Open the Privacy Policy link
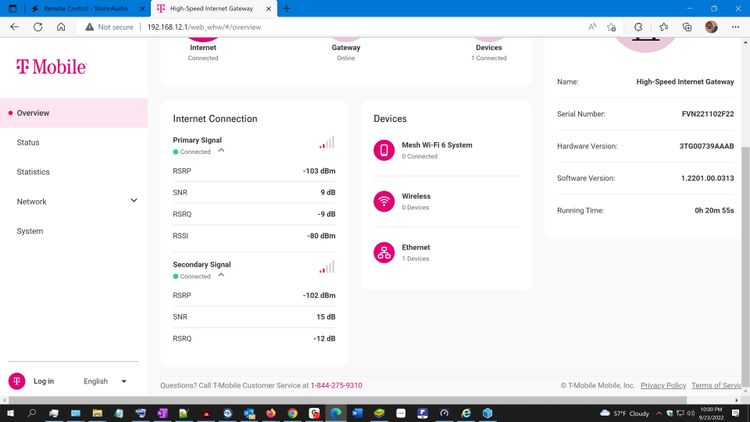This screenshot has height=422, width=750. [663, 385]
